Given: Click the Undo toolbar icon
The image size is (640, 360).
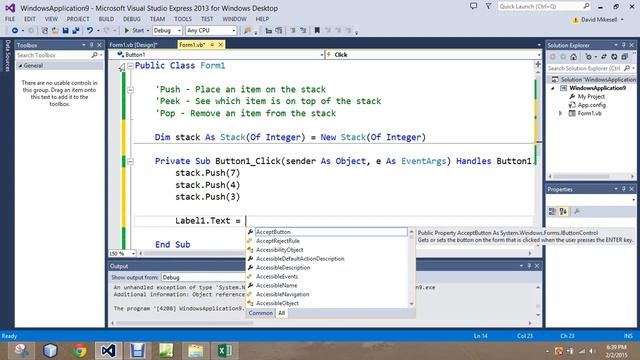Looking at the screenshot, I should click(x=89, y=31).
